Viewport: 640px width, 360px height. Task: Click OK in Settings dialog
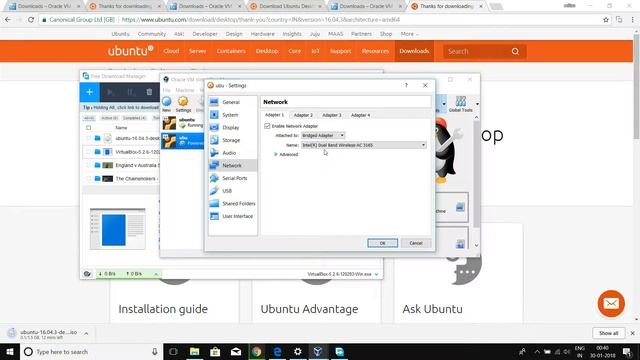point(382,243)
